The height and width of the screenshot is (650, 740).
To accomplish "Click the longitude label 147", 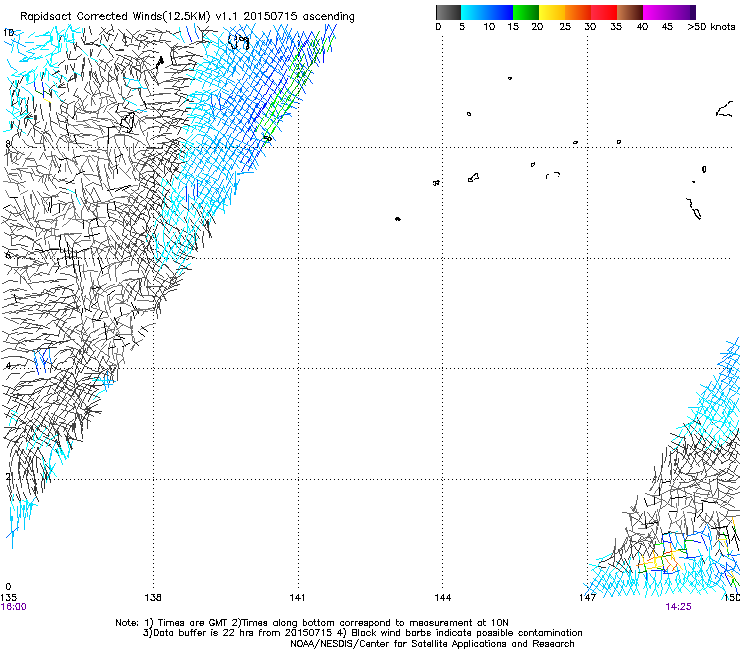I will [588, 598].
